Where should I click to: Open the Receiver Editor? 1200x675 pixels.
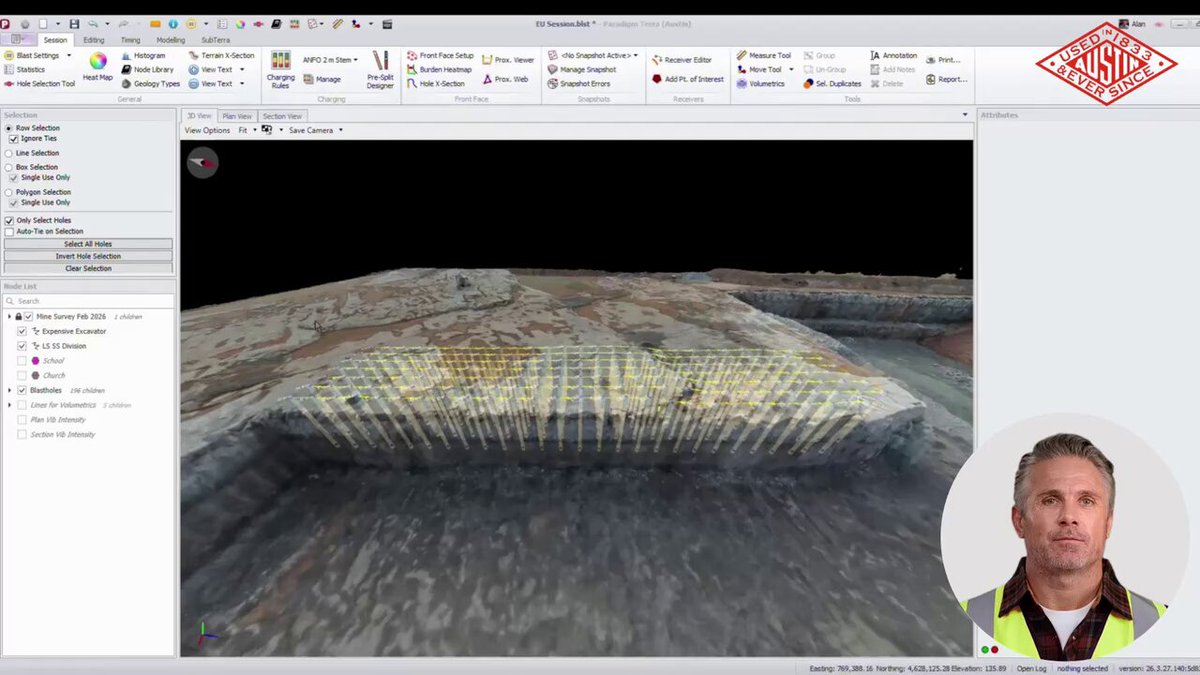tap(681, 60)
